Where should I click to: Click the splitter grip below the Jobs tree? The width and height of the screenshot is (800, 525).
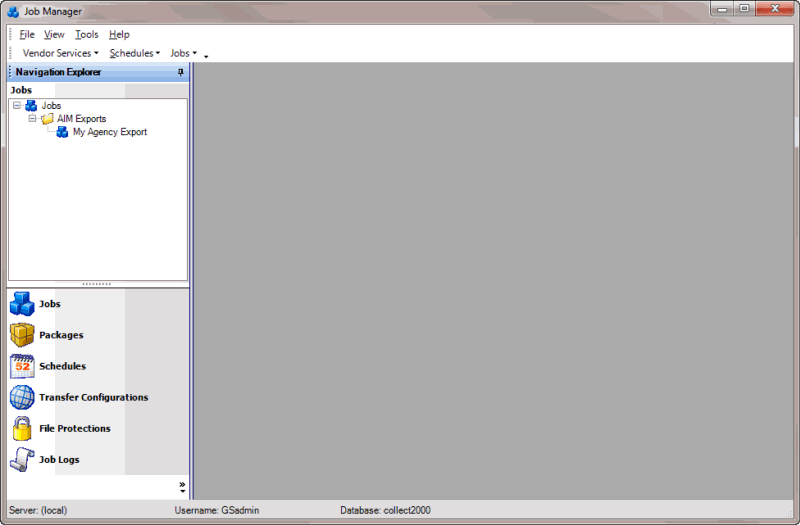tap(97, 284)
